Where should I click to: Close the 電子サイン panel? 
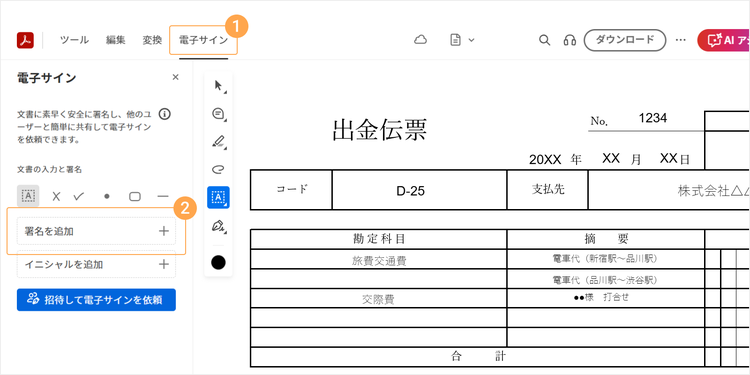[x=176, y=77]
